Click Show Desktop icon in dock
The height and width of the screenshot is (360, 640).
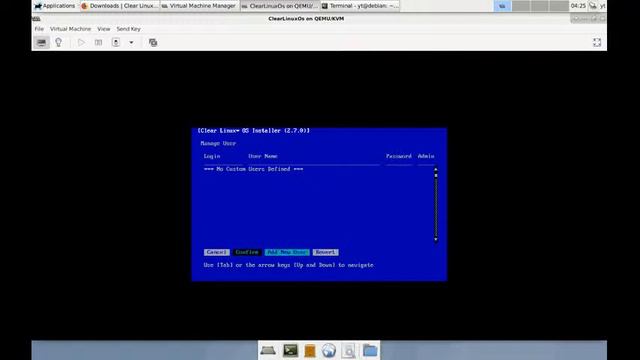point(268,351)
